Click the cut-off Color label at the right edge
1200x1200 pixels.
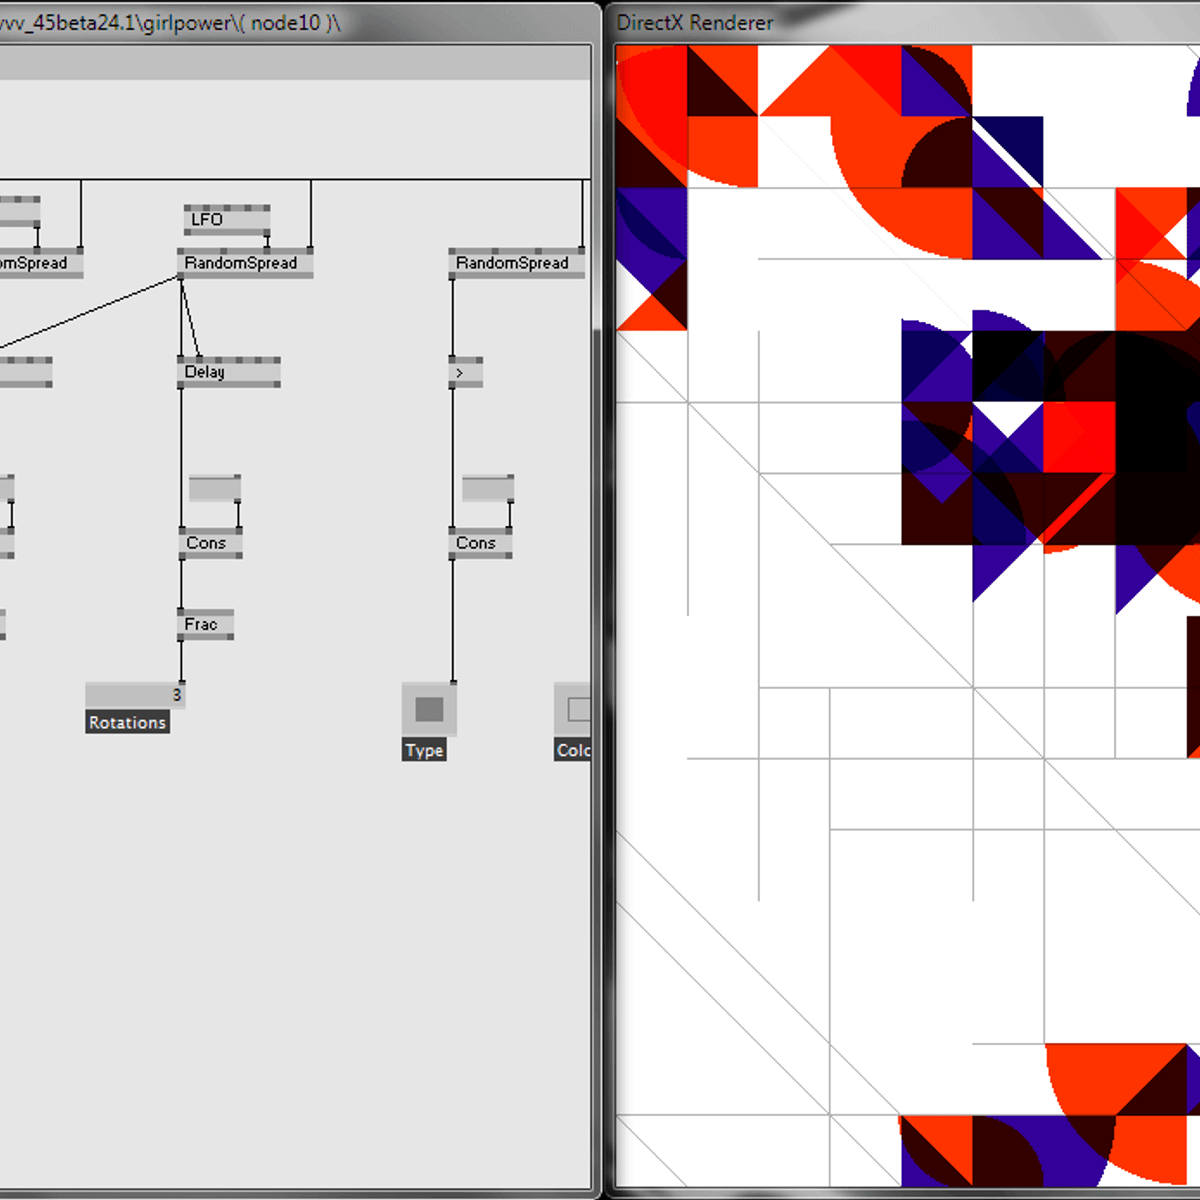[x=573, y=750]
